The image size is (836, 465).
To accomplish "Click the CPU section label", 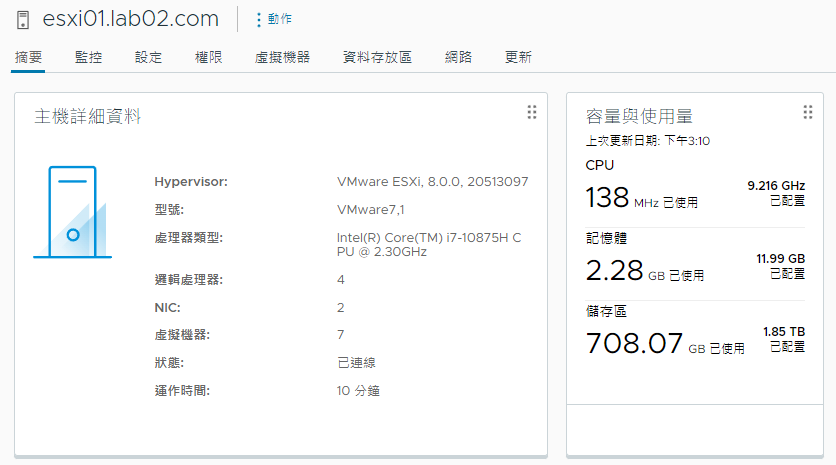I will pos(600,165).
